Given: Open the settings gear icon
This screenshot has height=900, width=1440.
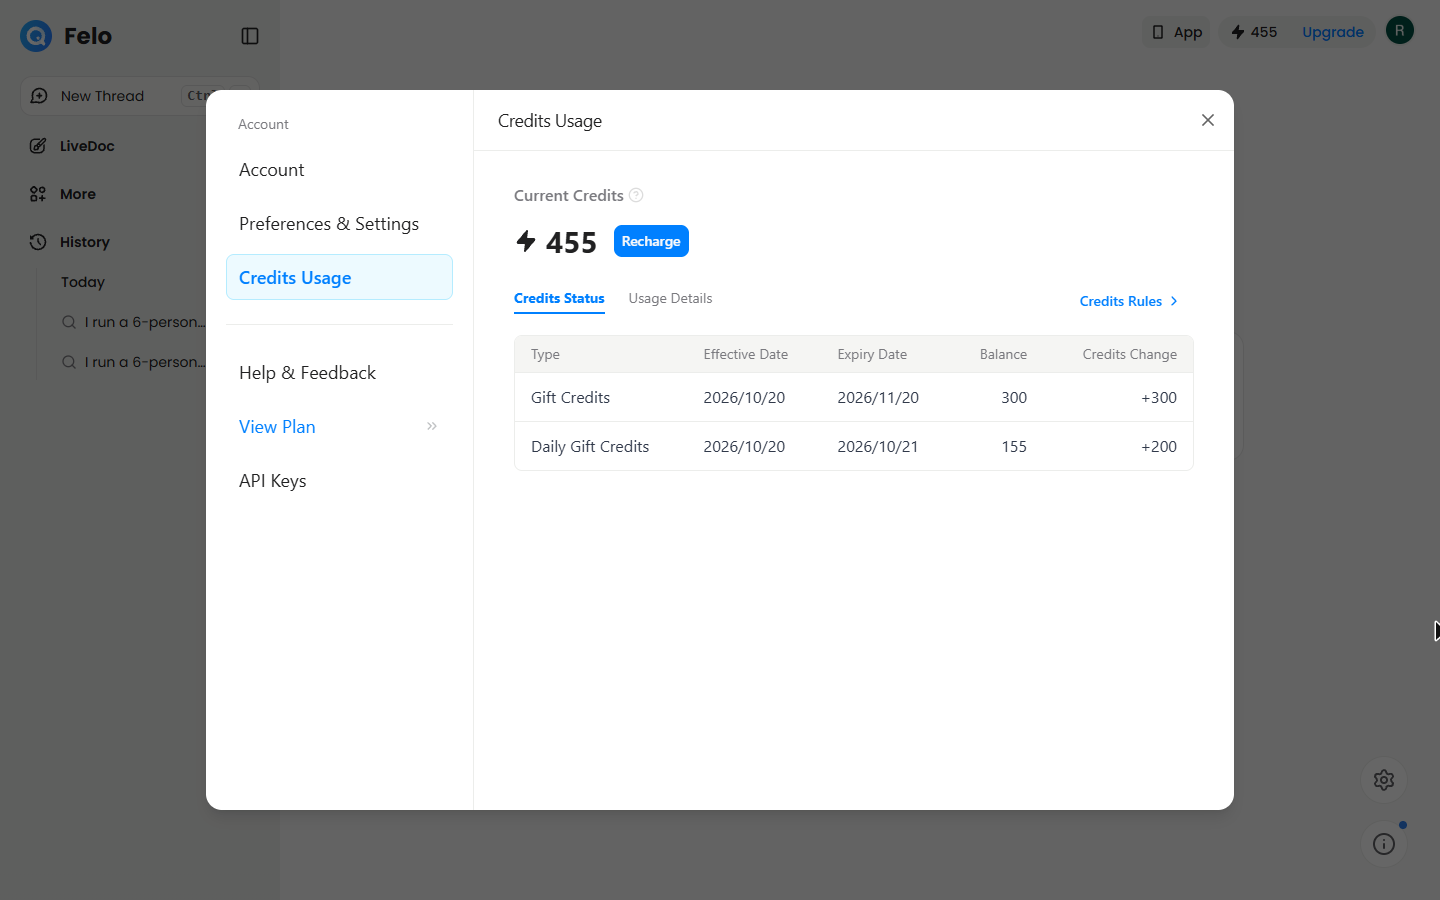Looking at the screenshot, I should (x=1384, y=780).
